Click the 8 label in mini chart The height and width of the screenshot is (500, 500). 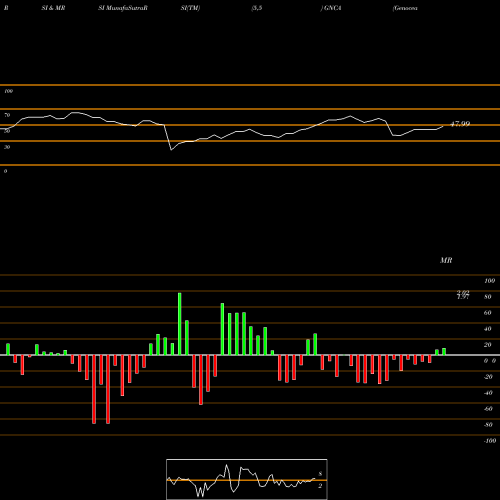point(320,474)
